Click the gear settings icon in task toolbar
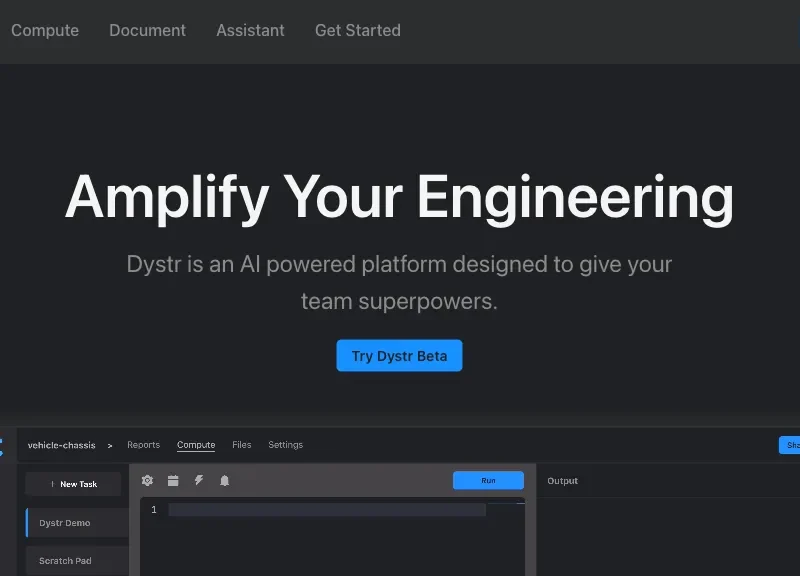This screenshot has width=800, height=576. (147, 481)
